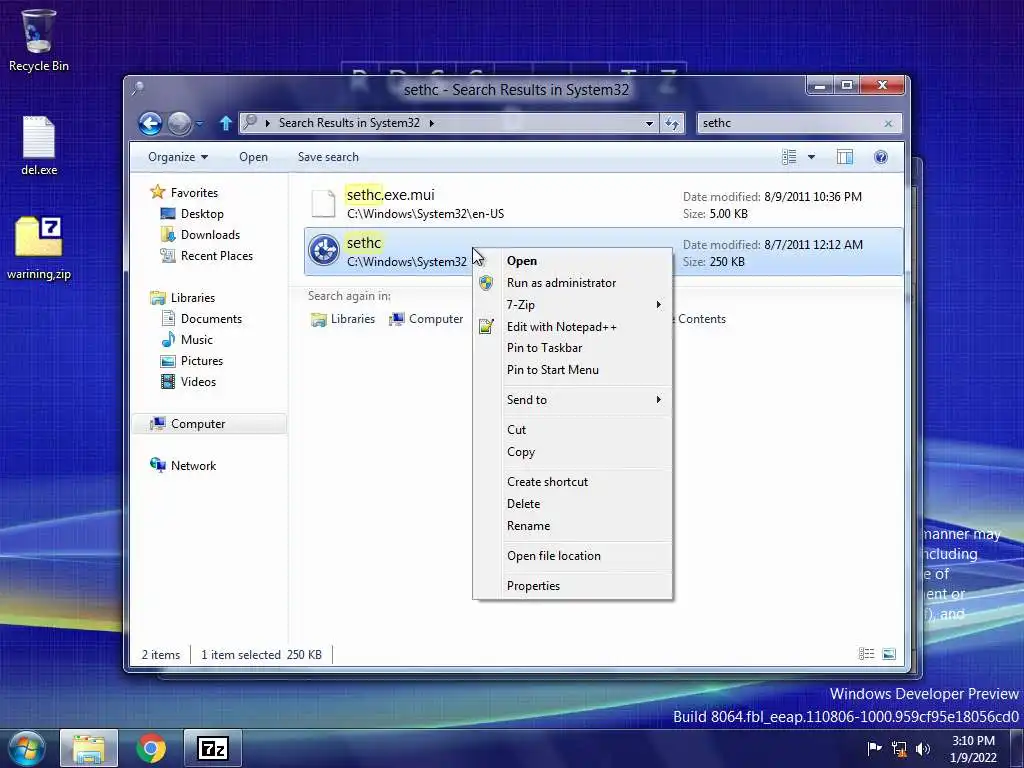Choose Pin to Taskbar
This screenshot has height=768, width=1024.
tap(573, 347)
